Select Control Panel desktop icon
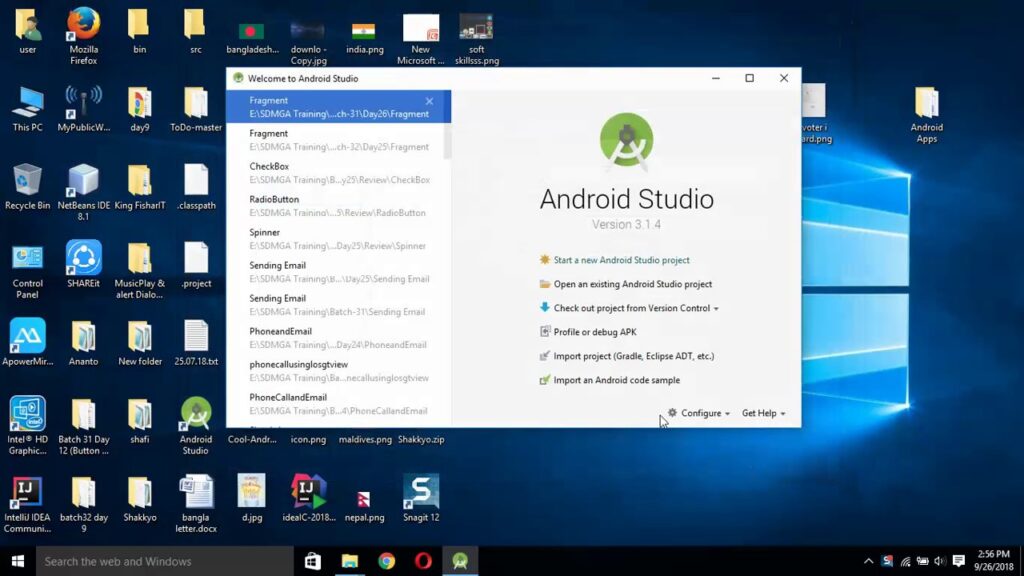The width and height of the screenshot is (1024, 576). 27,271
